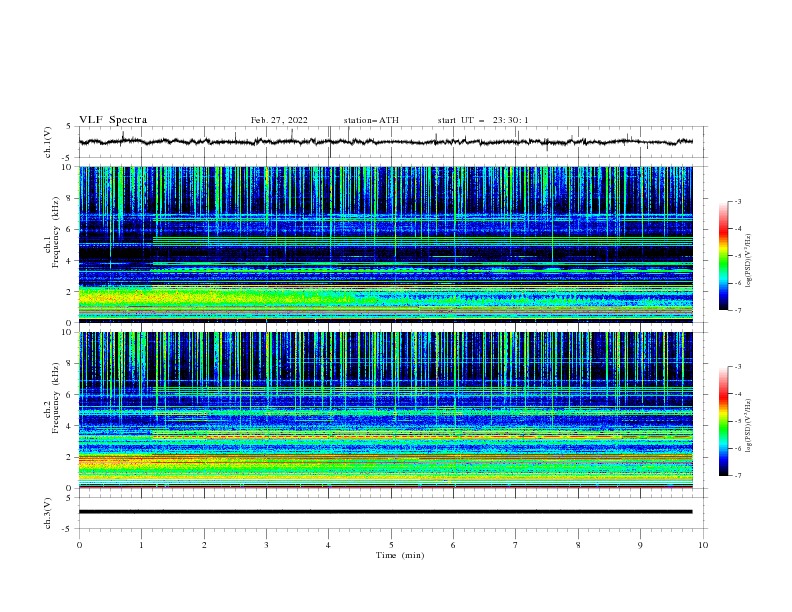Click the "ch.3(V)" axis label

[48, 513]
